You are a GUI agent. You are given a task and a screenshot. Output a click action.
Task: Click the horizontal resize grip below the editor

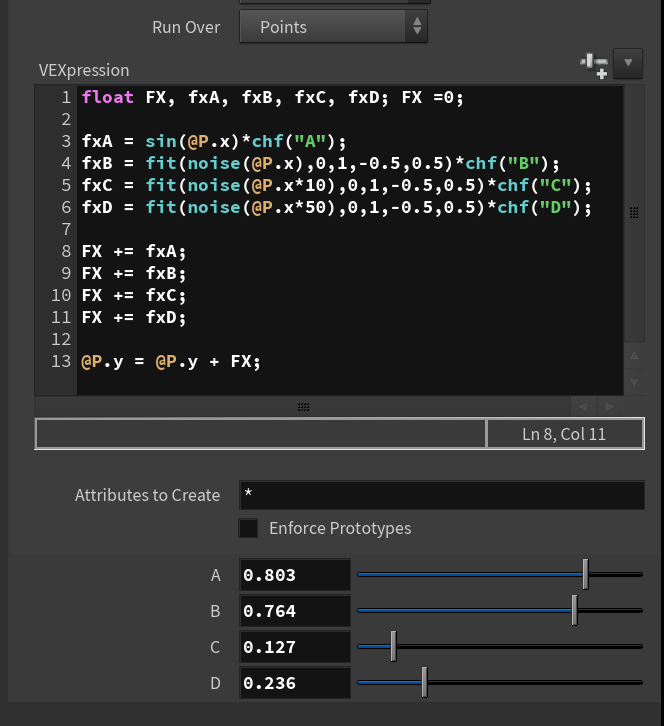[x=303, y=407]
